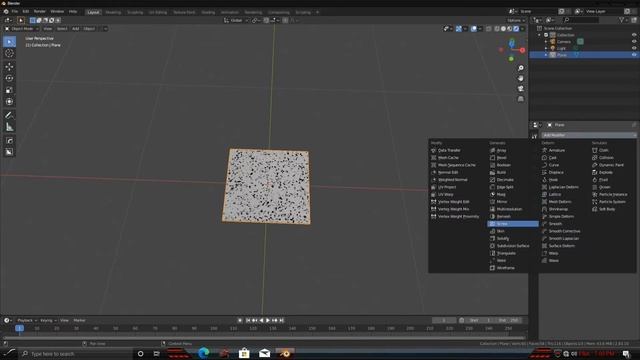
Task: Open the Playback dropdown in timeline
Action: click(x=27, y=320)
